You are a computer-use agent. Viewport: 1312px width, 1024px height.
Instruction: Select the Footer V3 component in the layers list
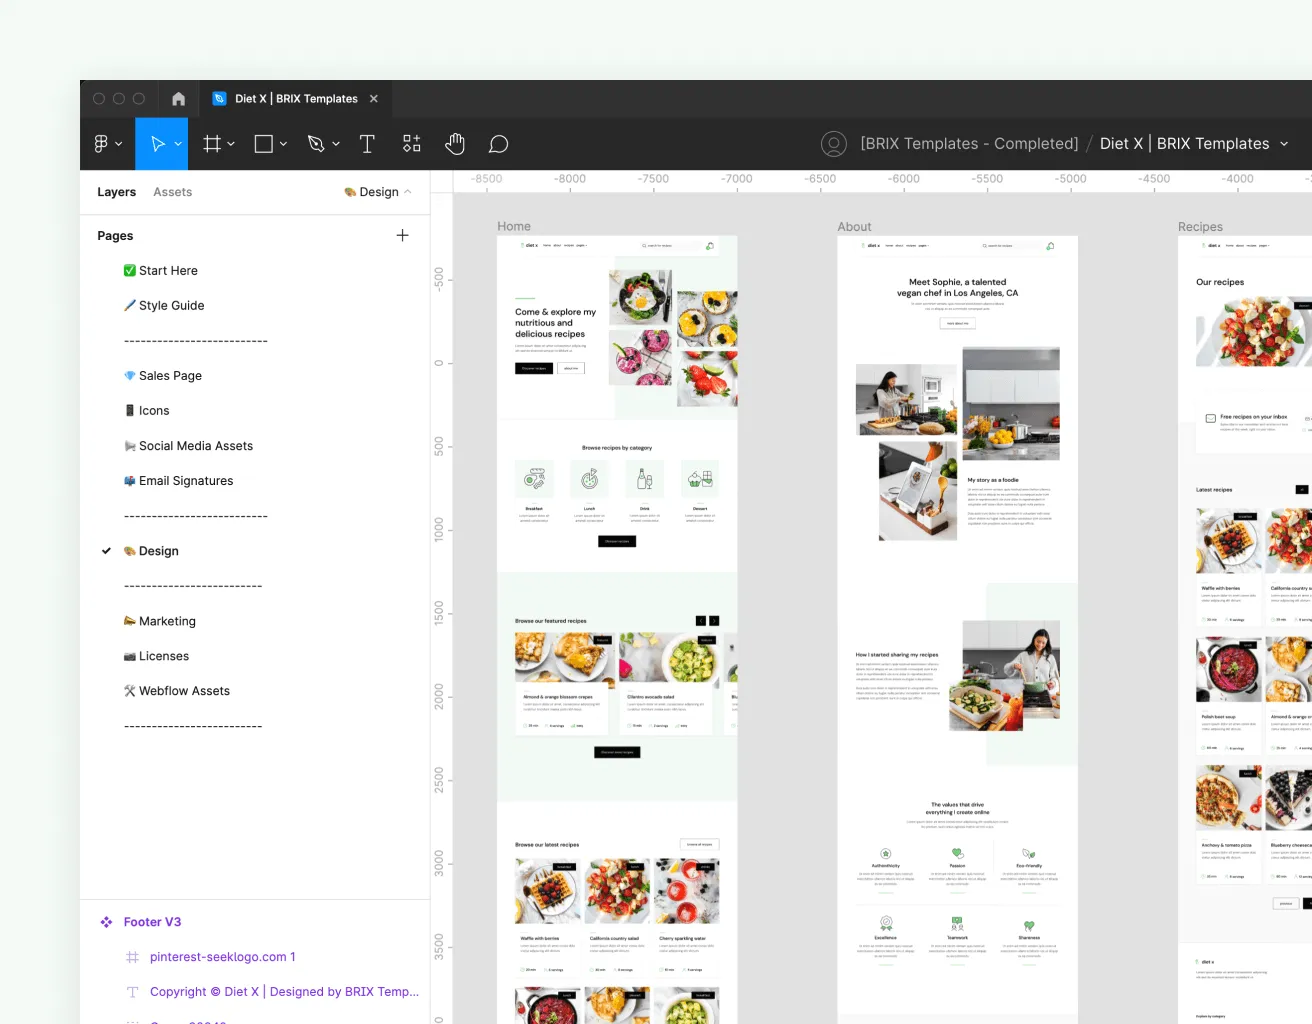tap(152, 921)
